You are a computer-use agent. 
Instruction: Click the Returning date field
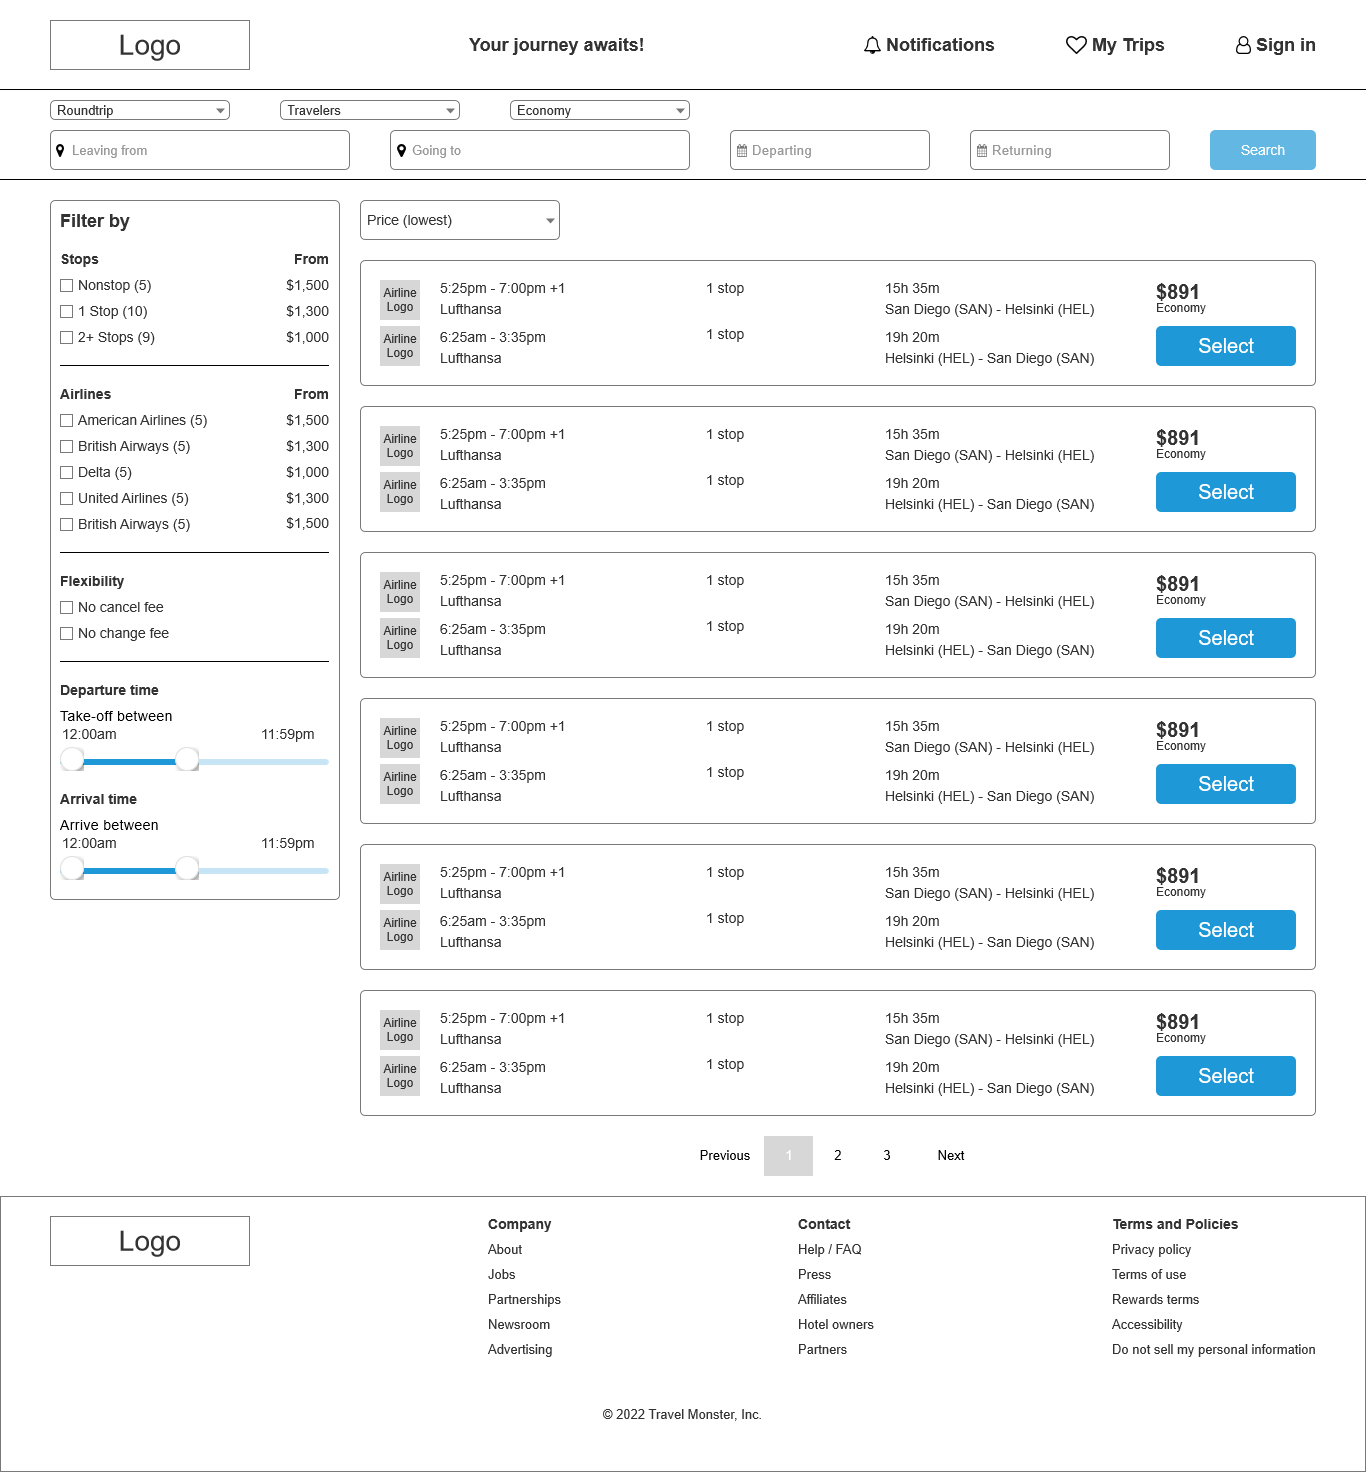[x=1070, y=150]
